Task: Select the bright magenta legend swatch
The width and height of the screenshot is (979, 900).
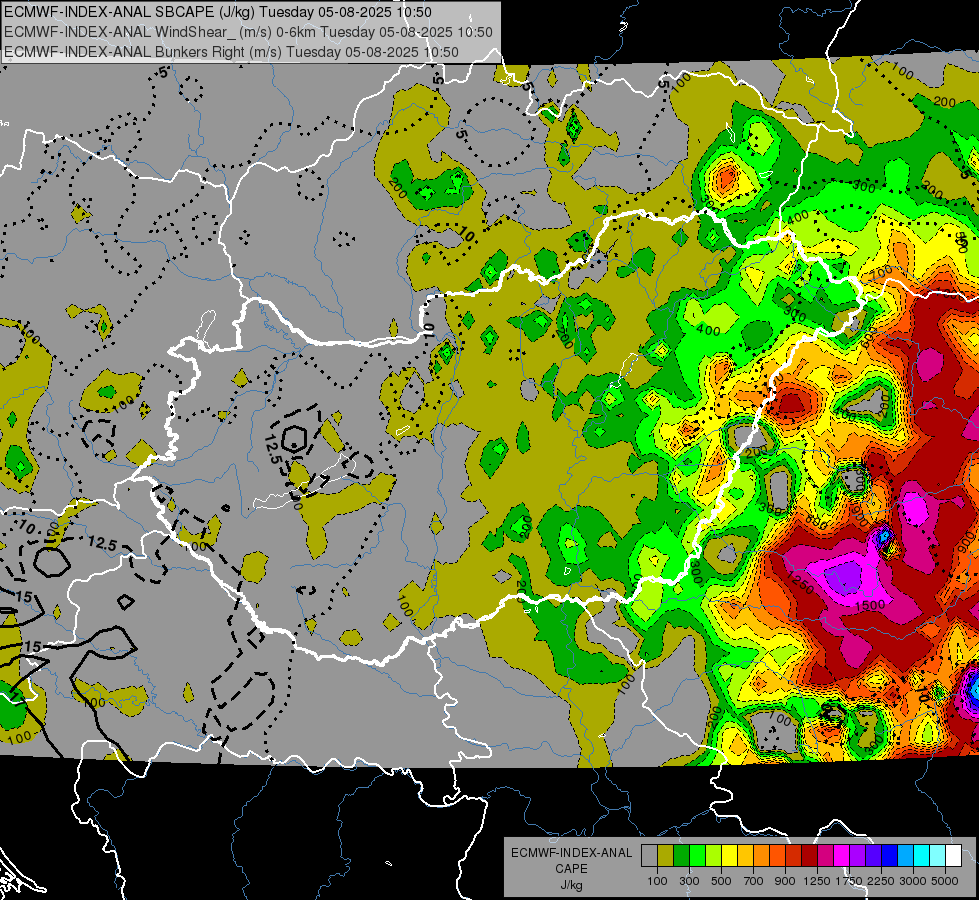Action: pos(842,855)
